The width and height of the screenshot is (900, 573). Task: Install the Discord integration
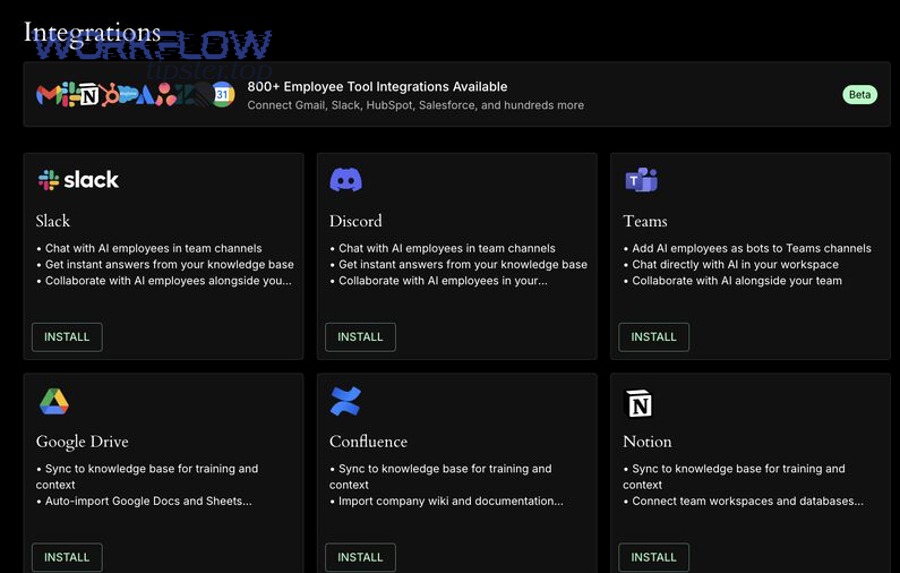[x=360, y=337]
